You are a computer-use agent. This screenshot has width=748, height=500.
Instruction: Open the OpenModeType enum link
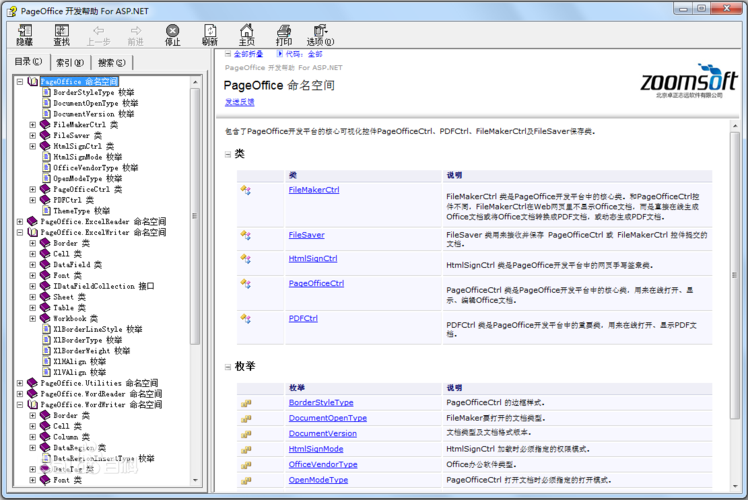pos(318,480)
